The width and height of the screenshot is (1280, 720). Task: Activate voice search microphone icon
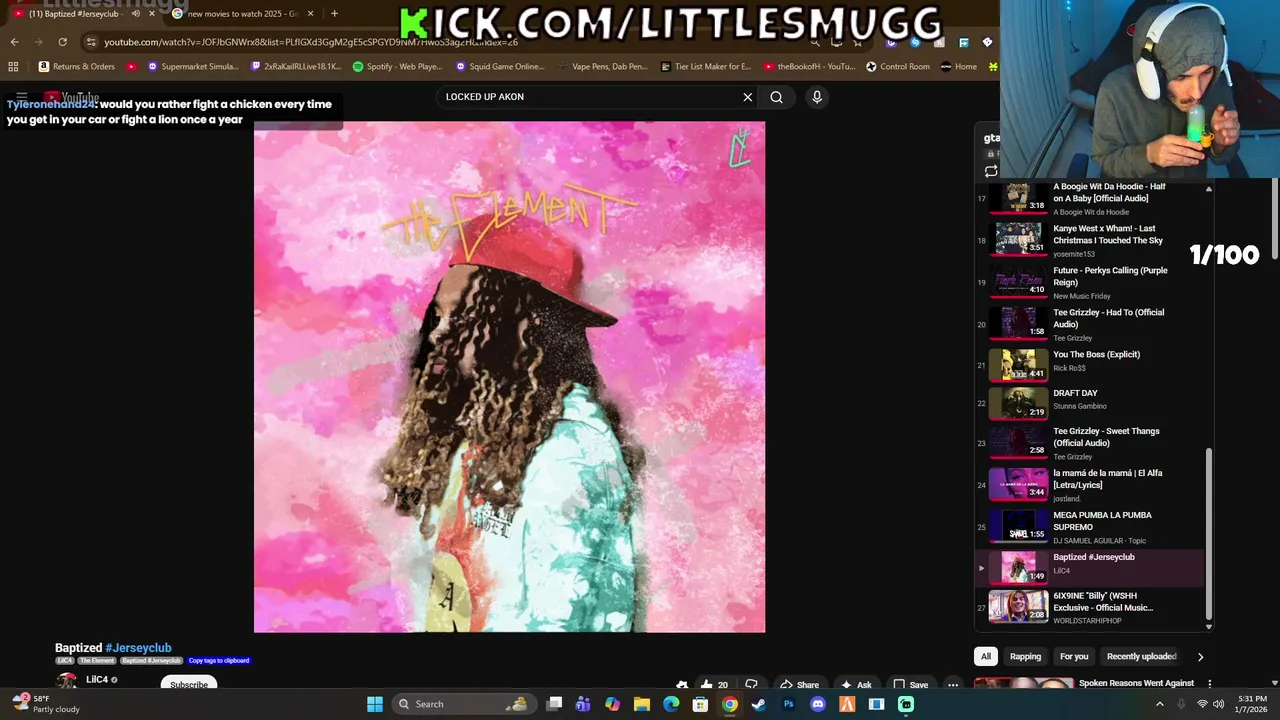pyautogui.click(x=817, y=97)
